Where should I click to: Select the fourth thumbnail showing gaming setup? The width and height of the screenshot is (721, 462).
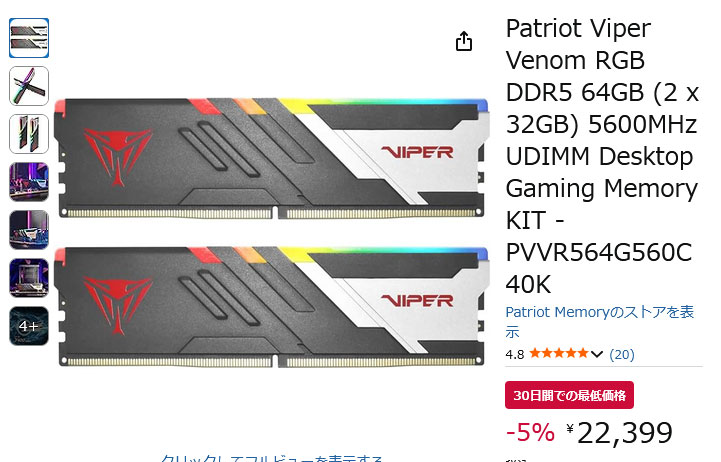coord(29,182)
